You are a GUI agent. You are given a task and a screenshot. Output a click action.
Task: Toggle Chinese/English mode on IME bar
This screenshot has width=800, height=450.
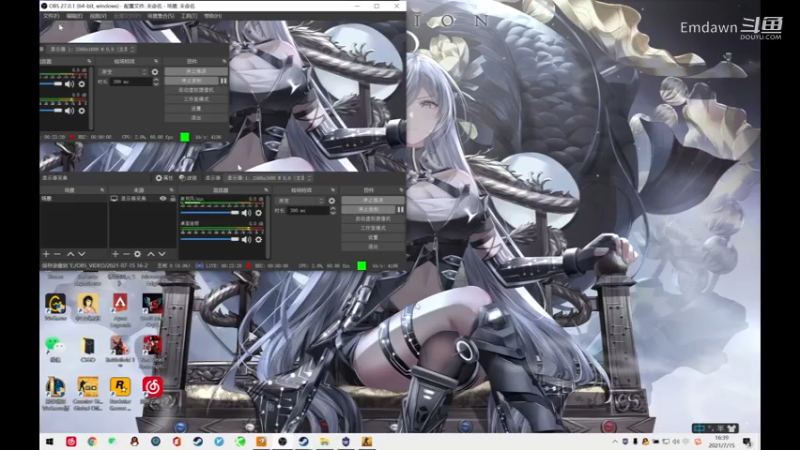(699, 428)
